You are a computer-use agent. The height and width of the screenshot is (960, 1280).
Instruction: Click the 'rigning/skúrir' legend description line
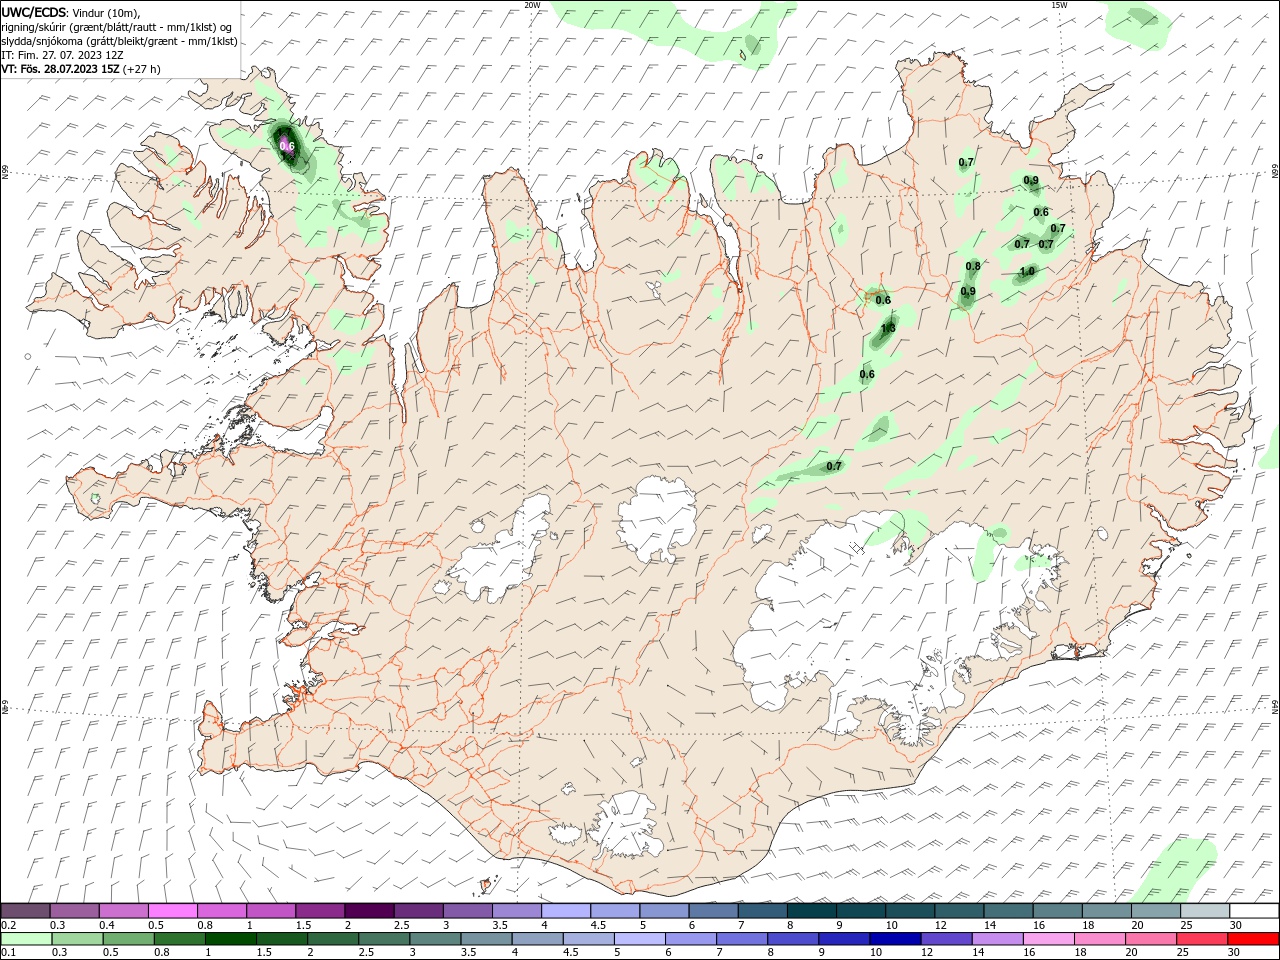(118, 26)
